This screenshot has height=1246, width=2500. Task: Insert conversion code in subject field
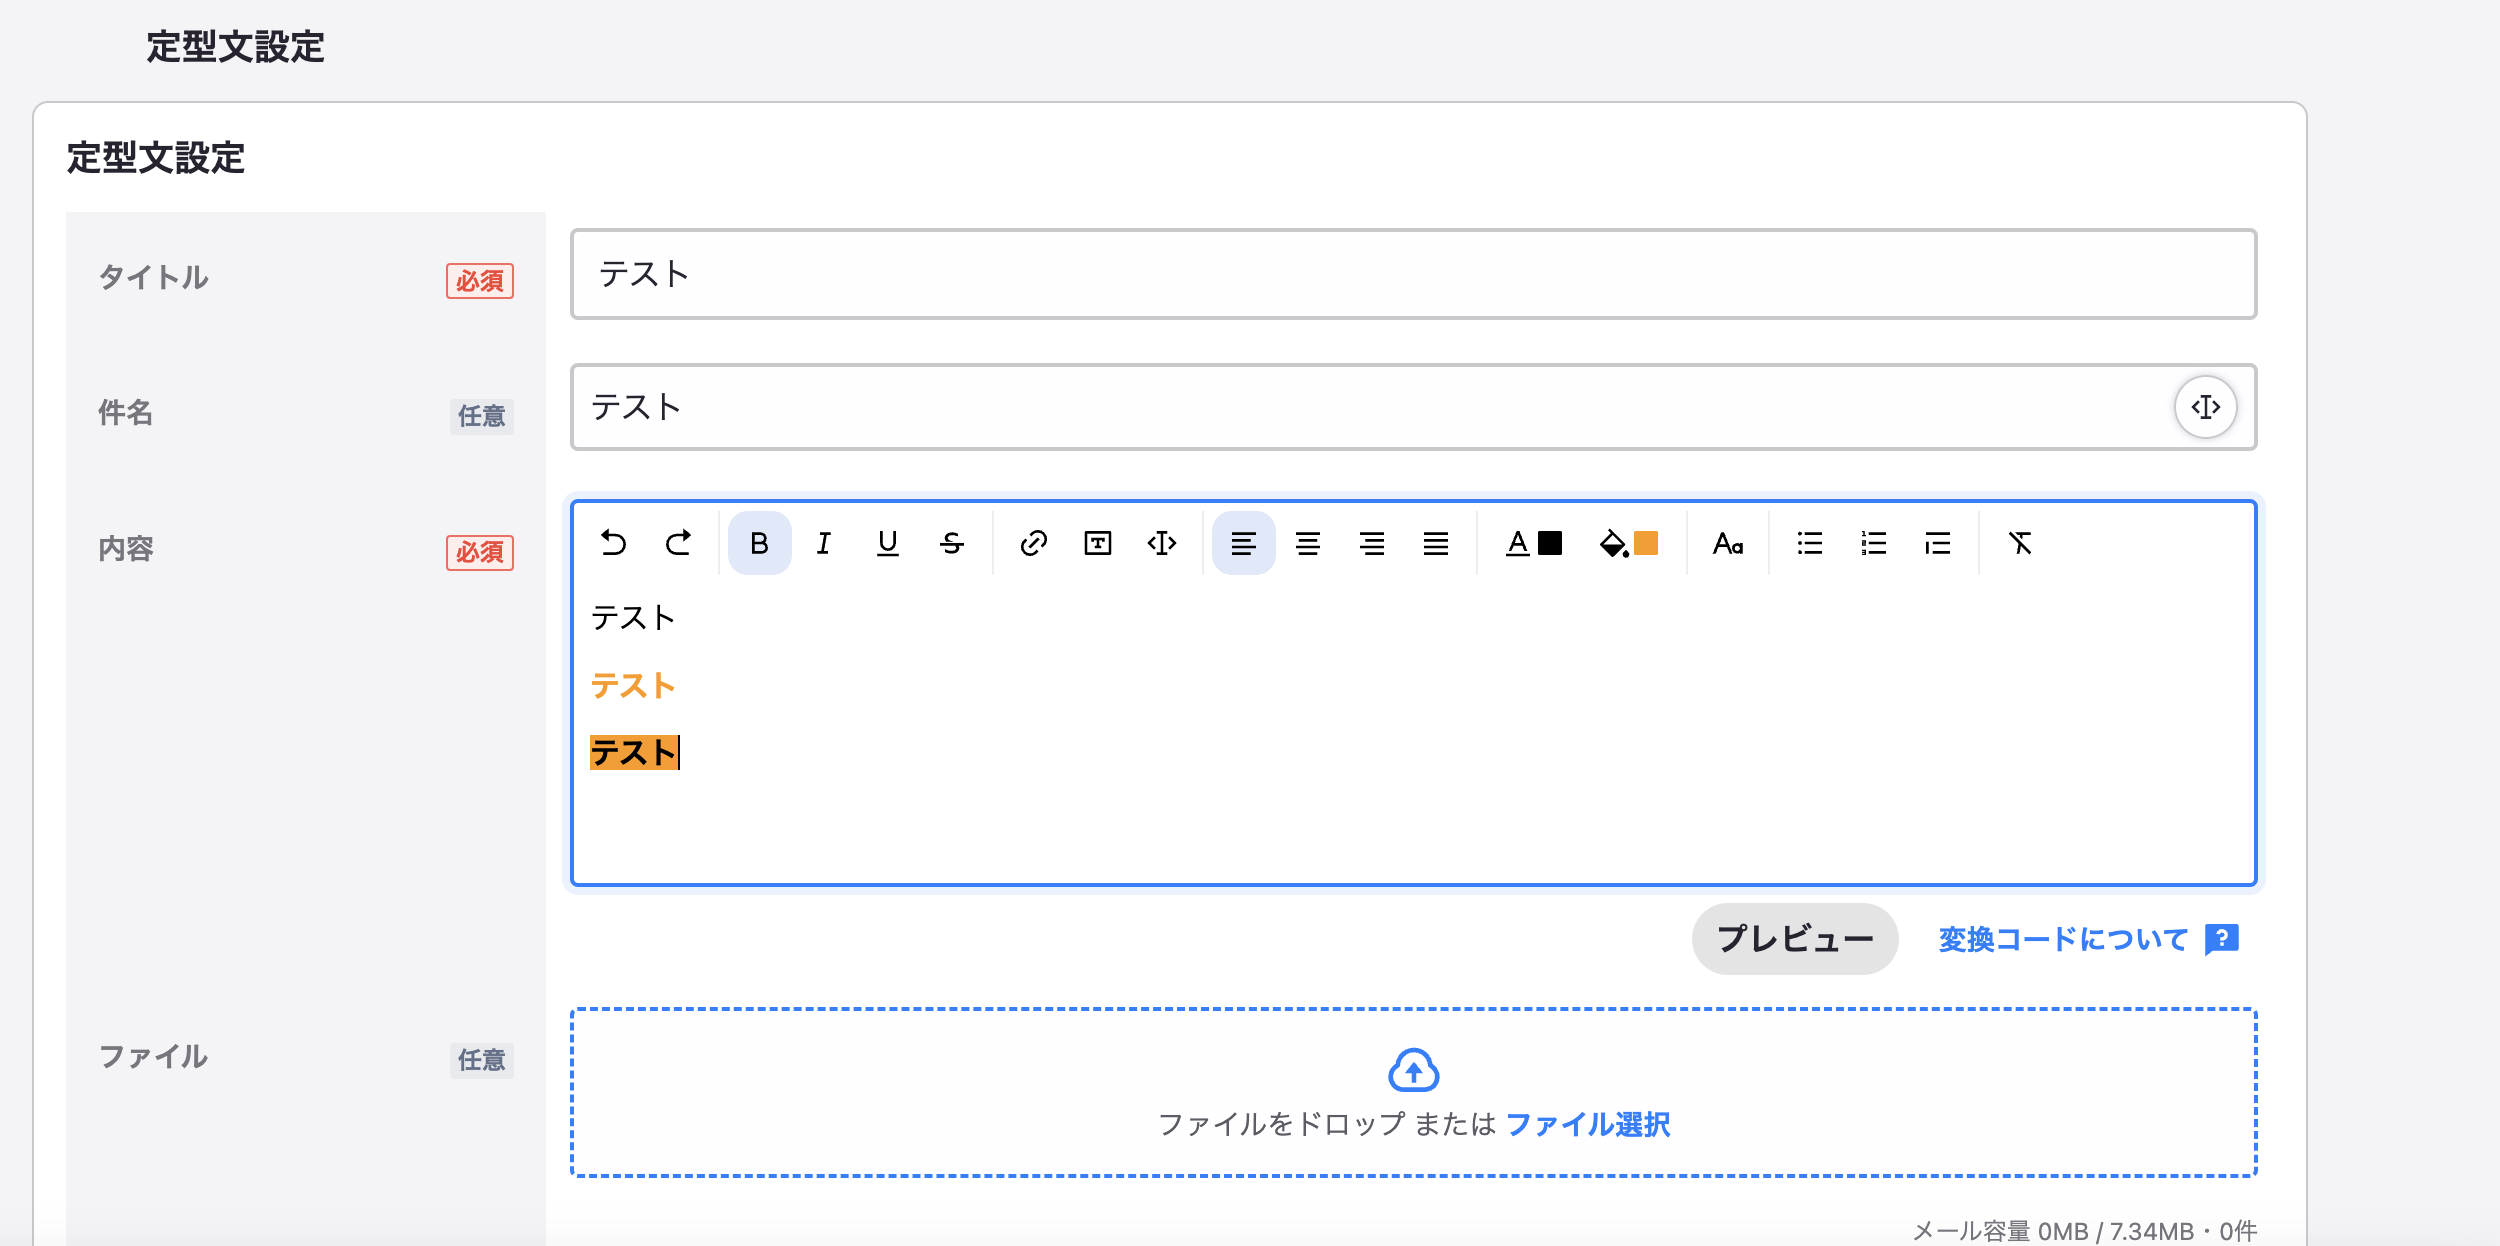[x=2206, y=407]
